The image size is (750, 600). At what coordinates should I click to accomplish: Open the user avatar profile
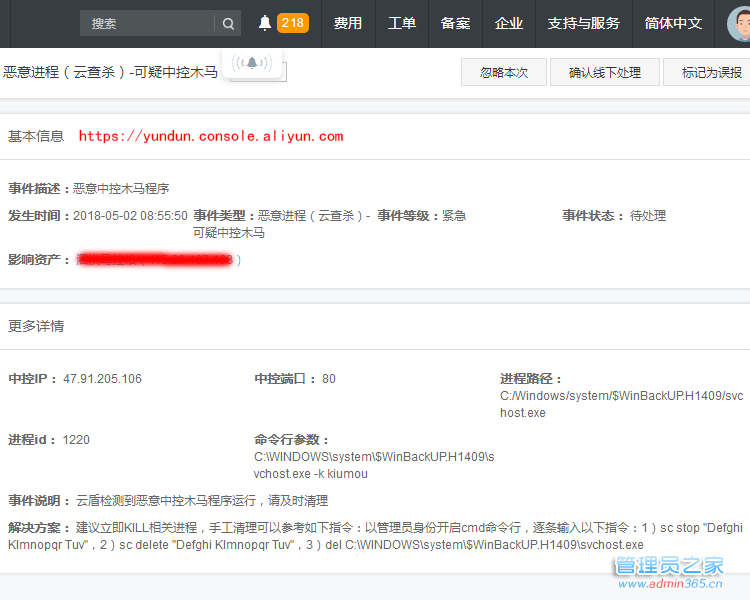pyautogui.click(x=739, y=23)
